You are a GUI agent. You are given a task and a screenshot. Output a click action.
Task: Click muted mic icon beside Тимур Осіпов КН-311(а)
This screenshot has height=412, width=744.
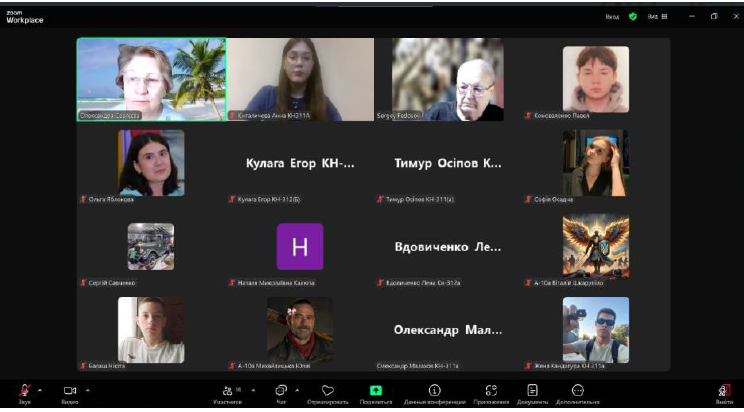pos(380,199)
